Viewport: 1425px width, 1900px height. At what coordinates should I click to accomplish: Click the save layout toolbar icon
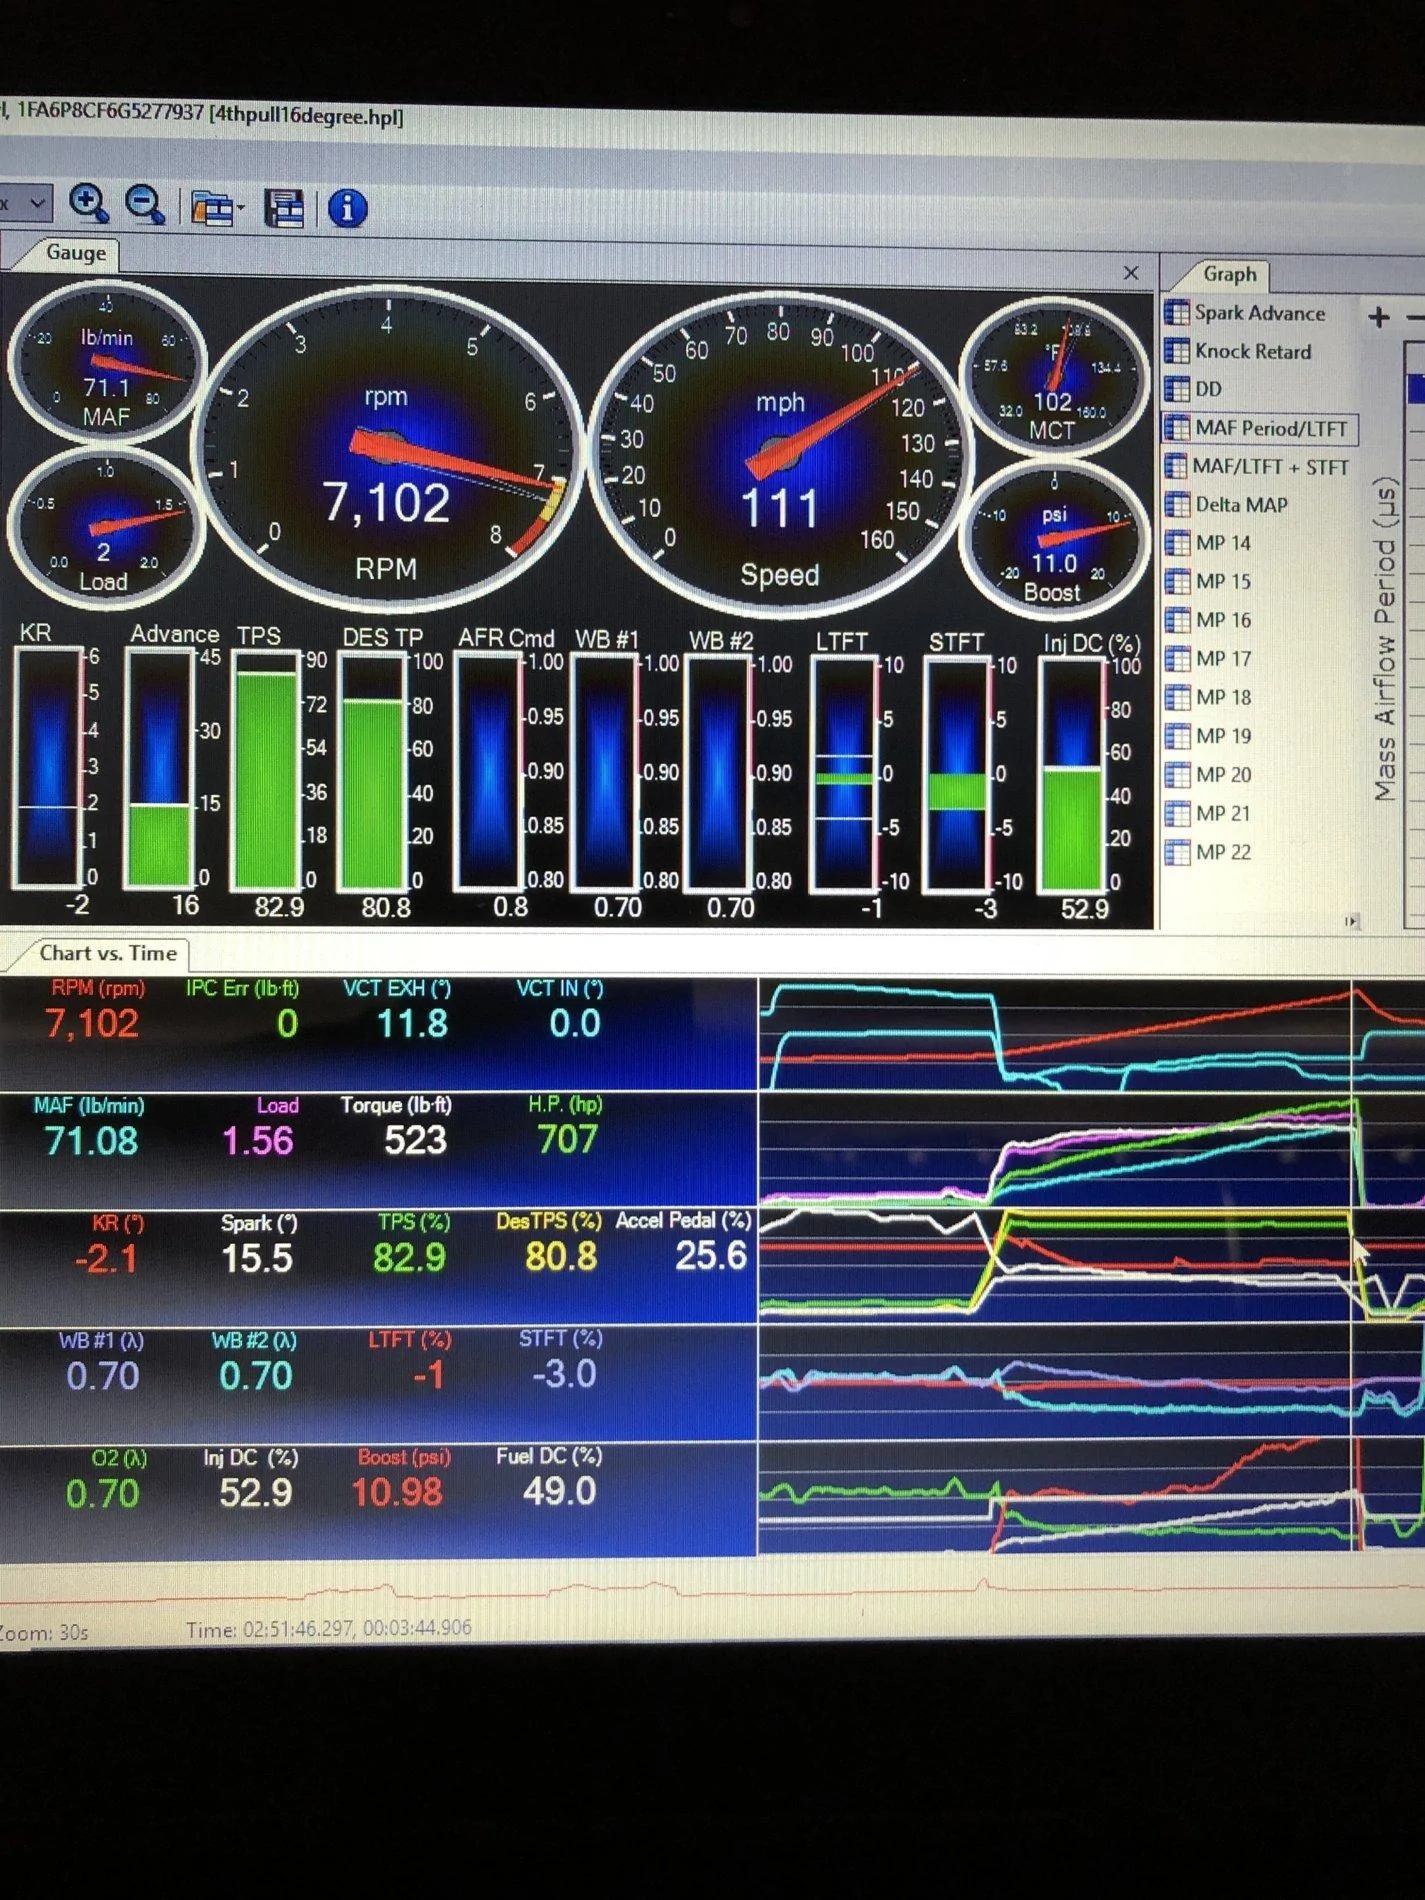pyautogui.click(x=284, y=209)
